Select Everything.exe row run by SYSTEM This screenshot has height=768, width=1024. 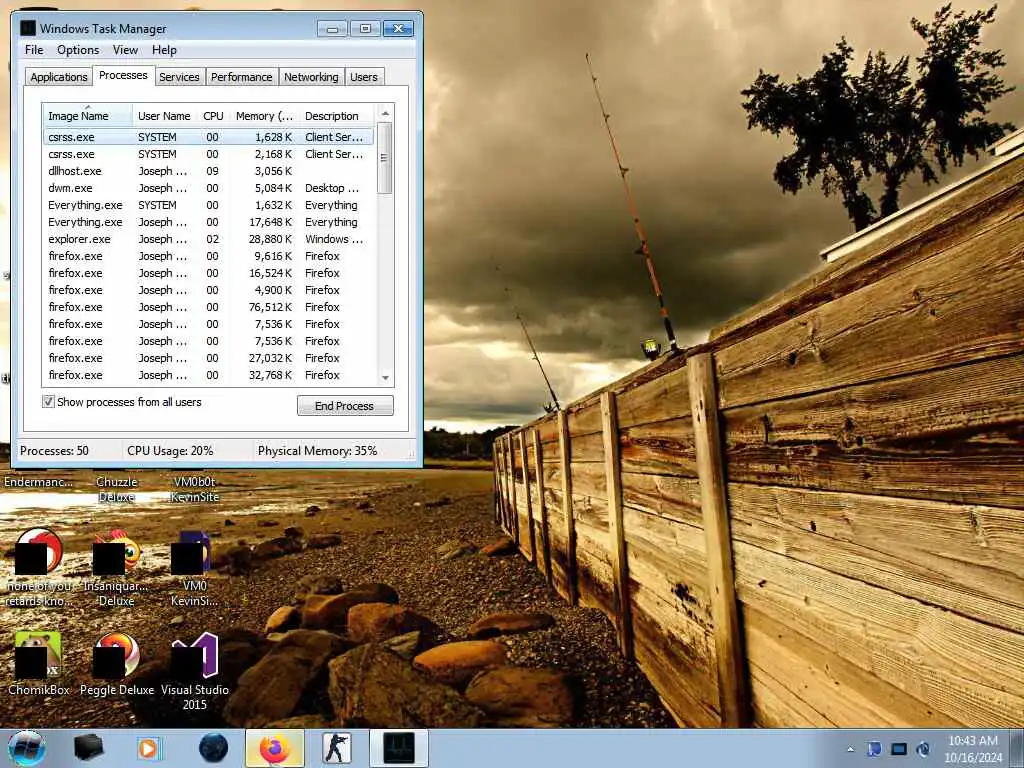pos(209,205)
